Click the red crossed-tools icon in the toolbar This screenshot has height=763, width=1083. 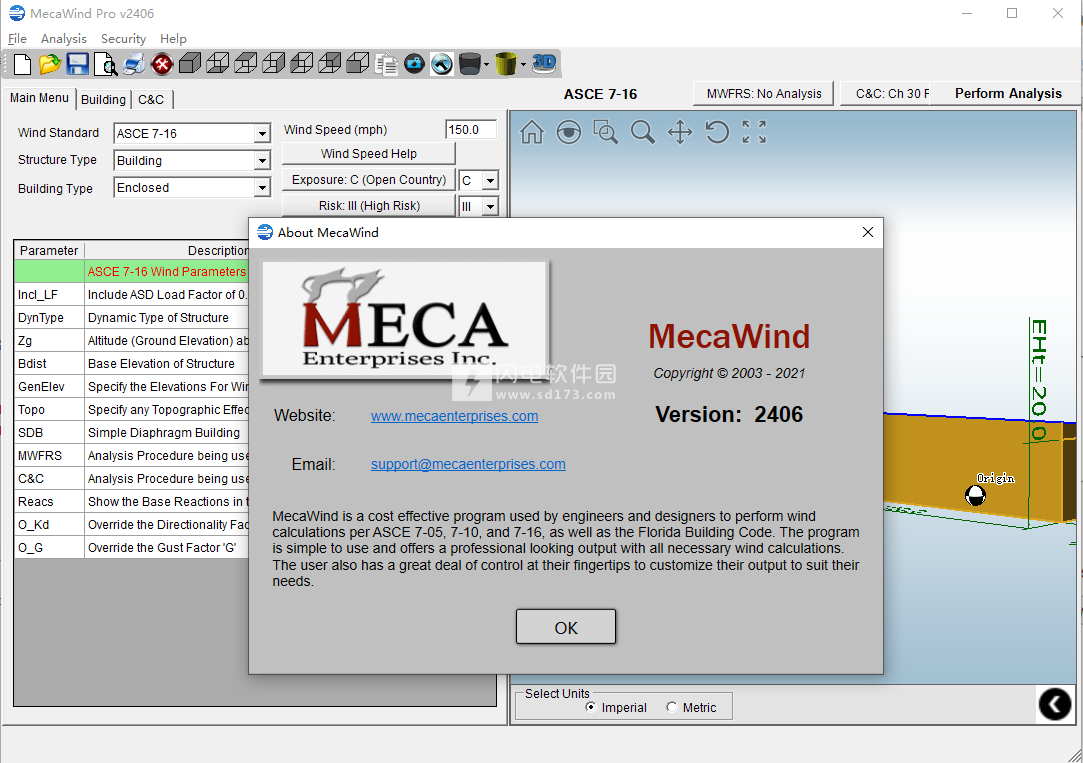coord(162,64)
